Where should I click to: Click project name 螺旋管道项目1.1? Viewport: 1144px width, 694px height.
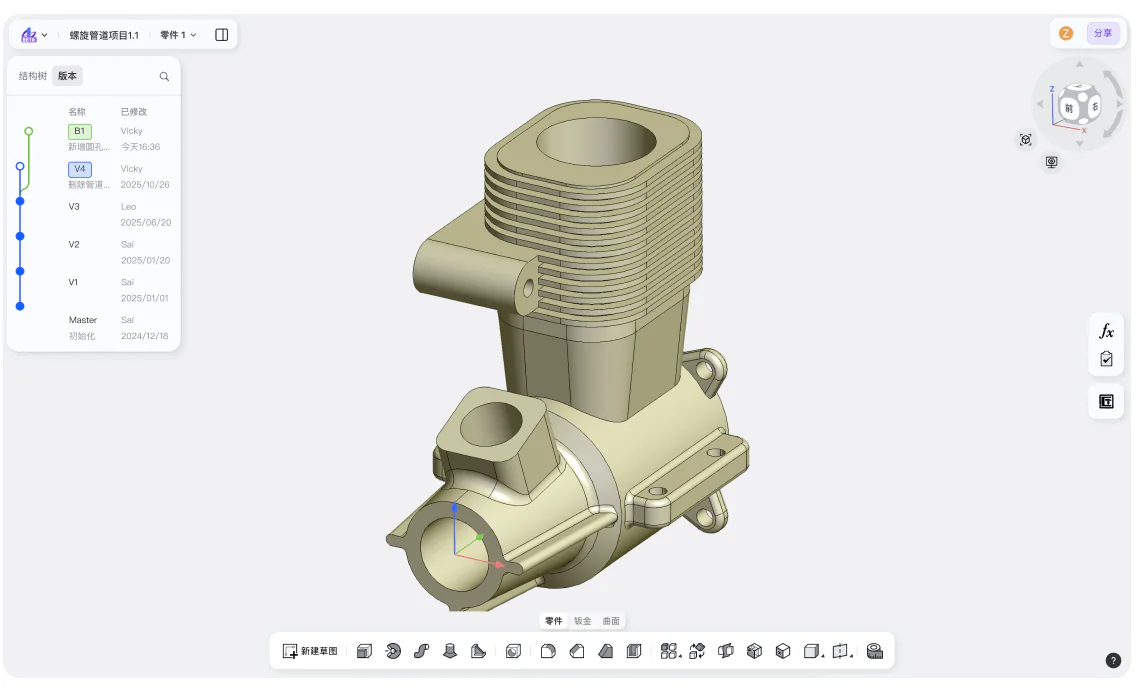tap(104, 35)
